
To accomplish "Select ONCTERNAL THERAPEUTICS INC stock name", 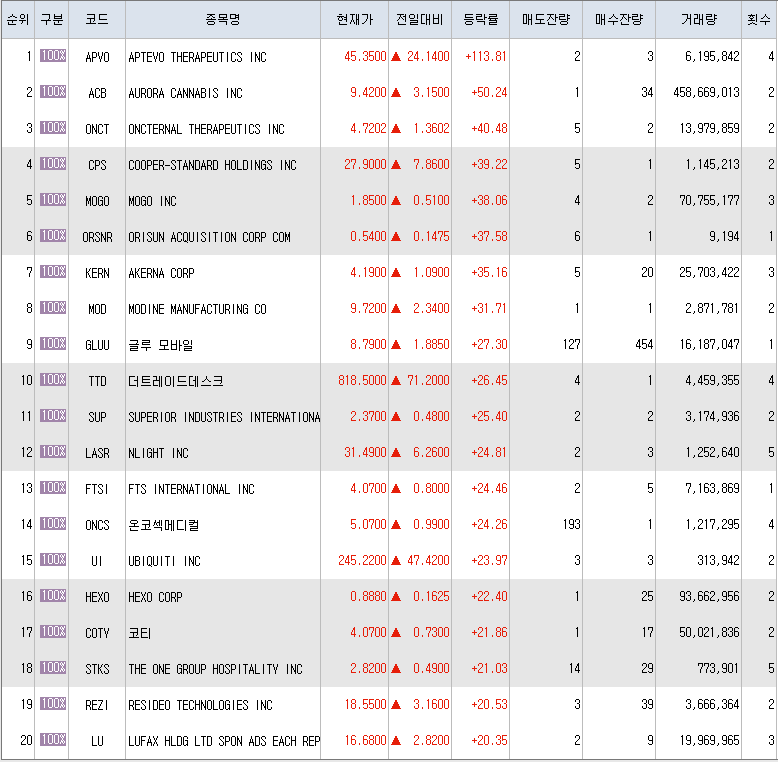I will [206, 129].
